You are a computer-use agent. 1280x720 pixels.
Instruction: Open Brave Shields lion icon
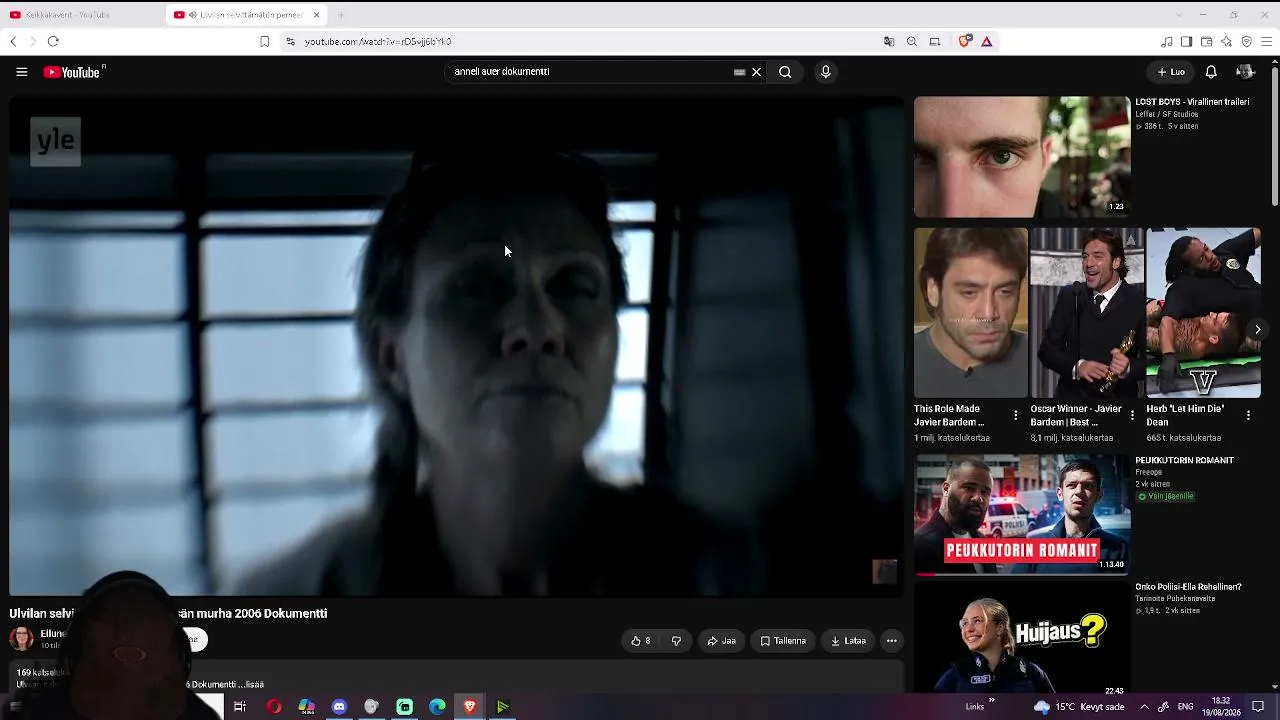(x=965, y=42)
